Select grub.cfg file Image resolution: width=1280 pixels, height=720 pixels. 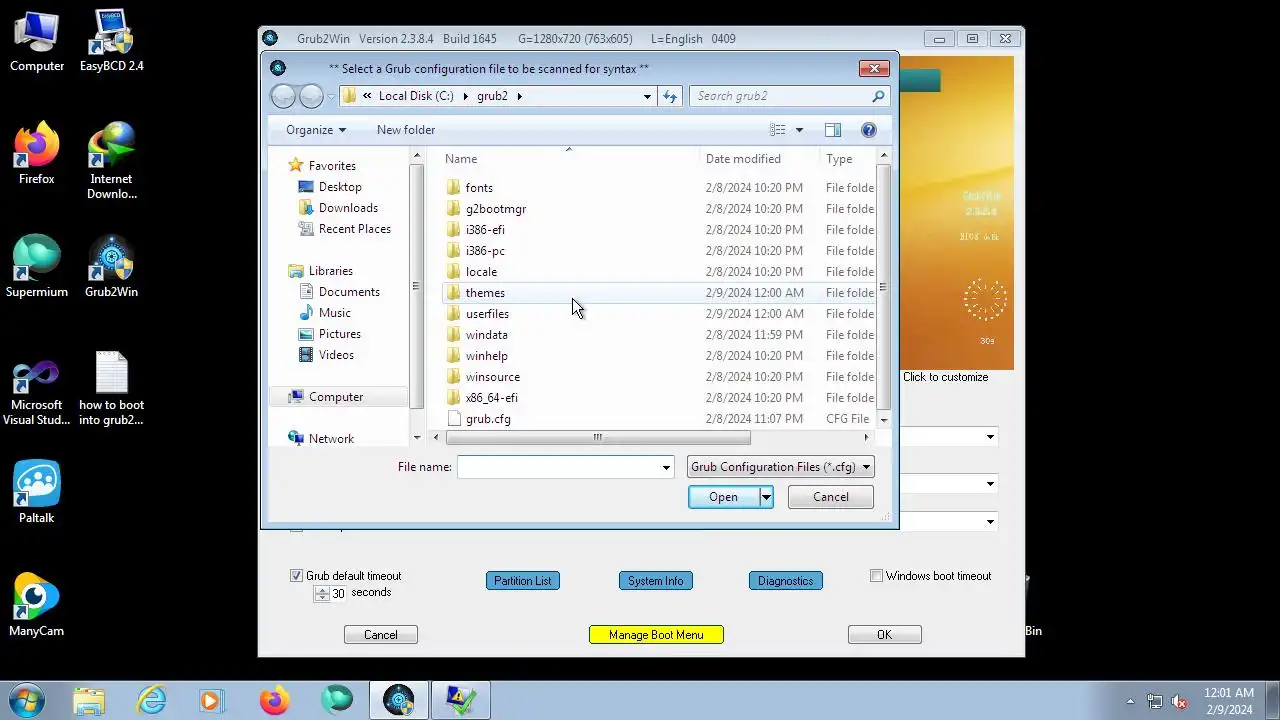coord(488,419)
